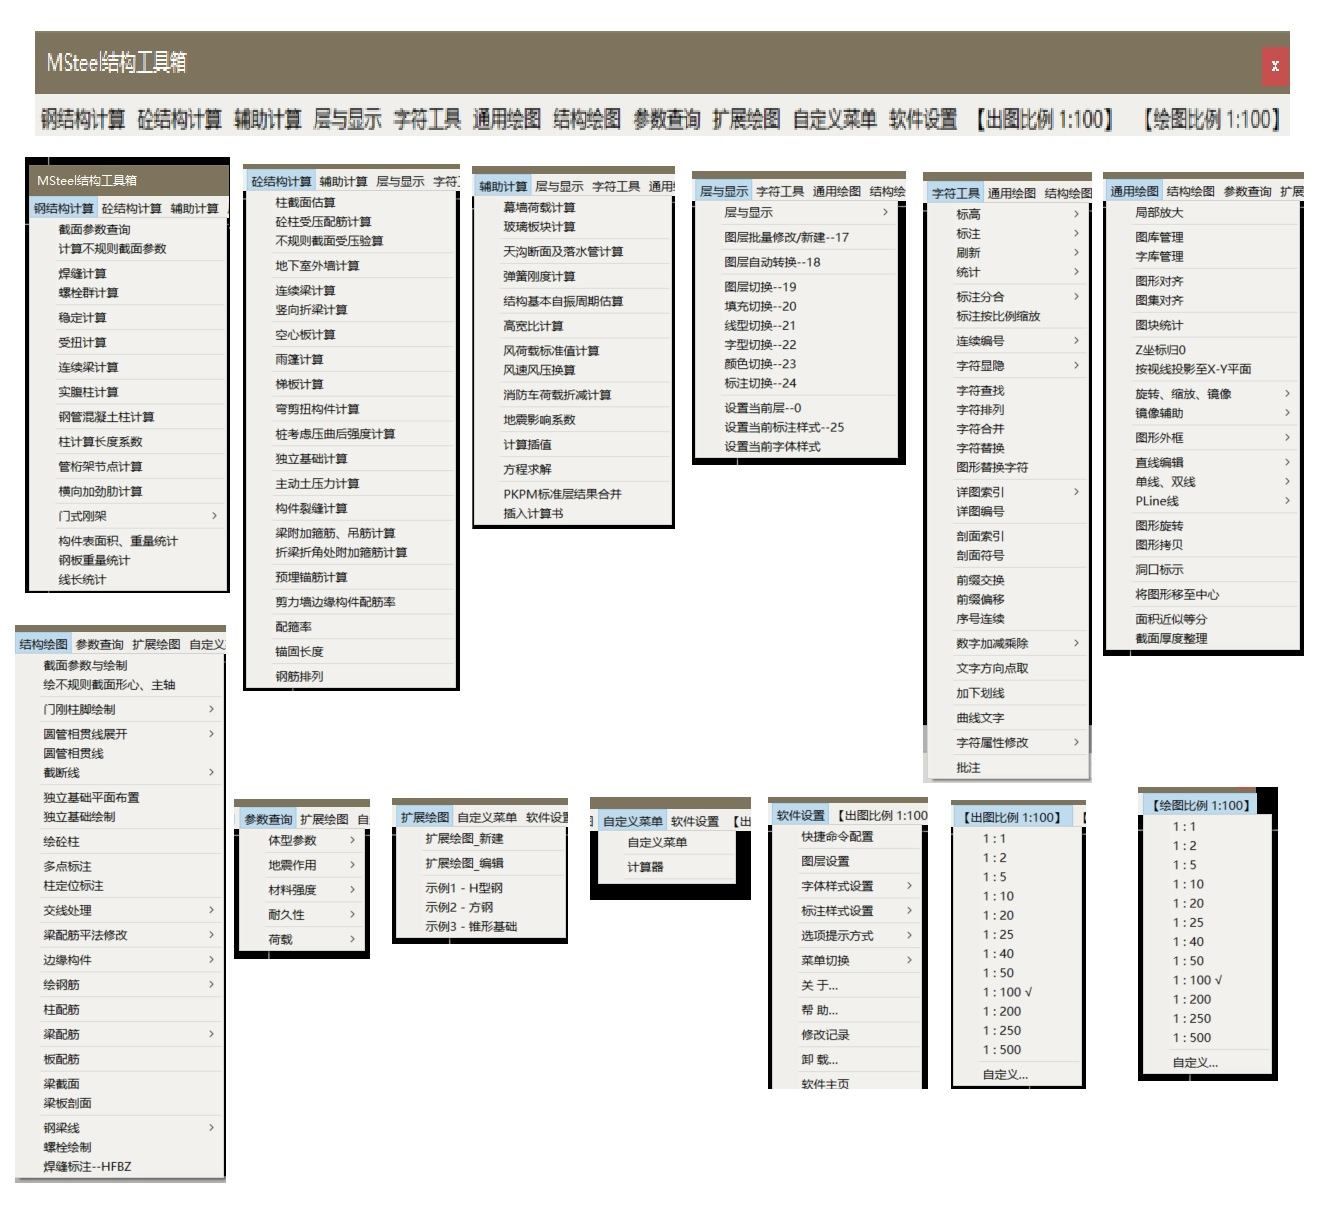Screen dimensions: 1328x1208
Task: Open 软件主页 link in settings menu
Action: tap(825, 1084)
